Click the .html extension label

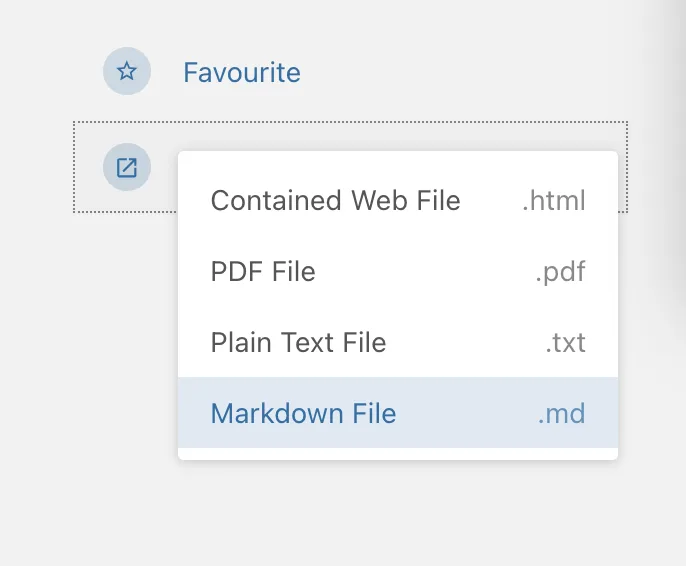pyautogui.click(x=553, y=200)
